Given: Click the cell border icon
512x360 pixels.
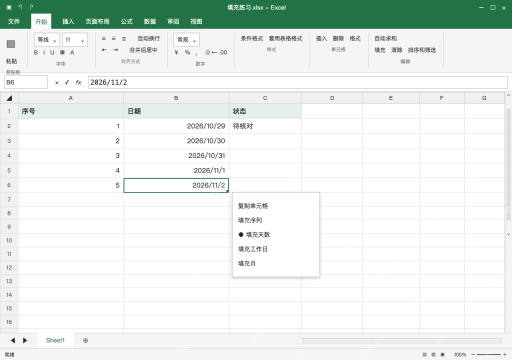Looking at the screenshot, I should (x=62, y=52).
